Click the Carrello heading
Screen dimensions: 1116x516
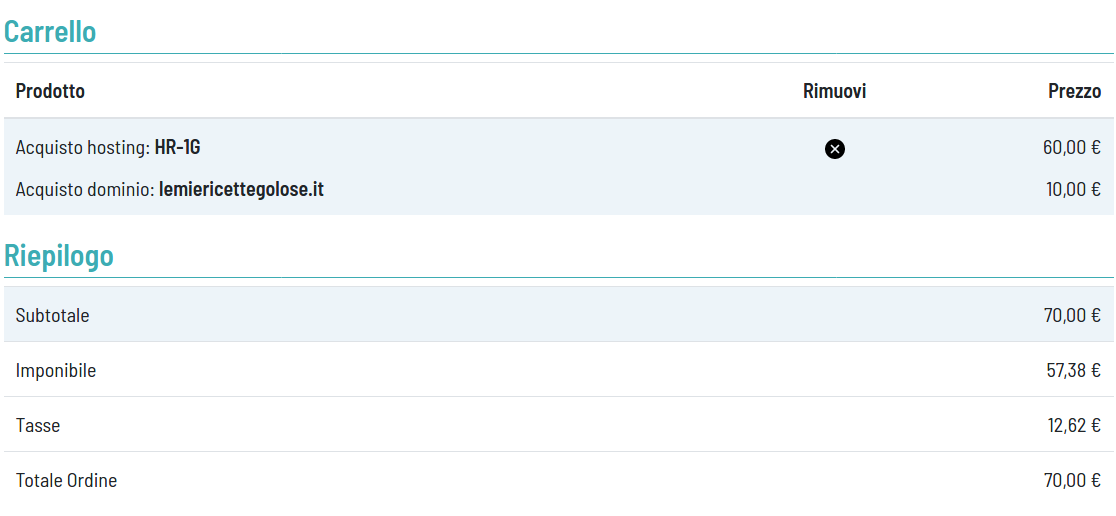50,31
